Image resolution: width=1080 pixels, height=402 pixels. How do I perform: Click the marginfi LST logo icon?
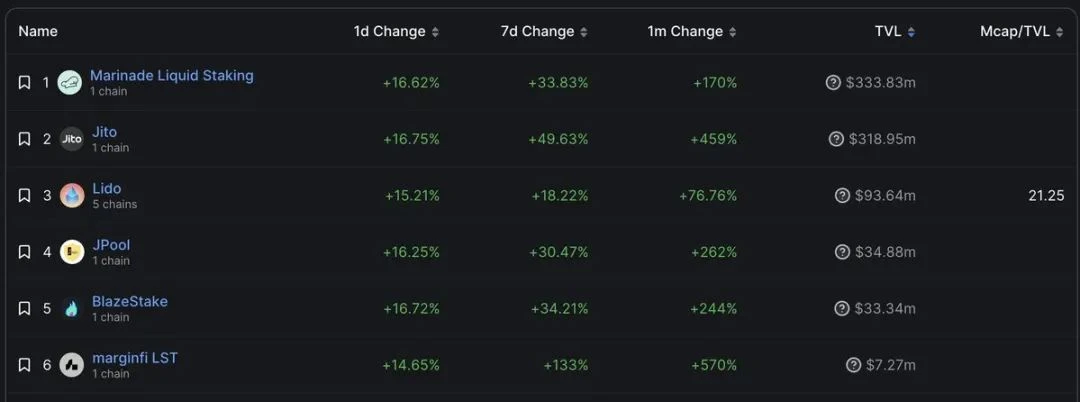tap(72, 365)
